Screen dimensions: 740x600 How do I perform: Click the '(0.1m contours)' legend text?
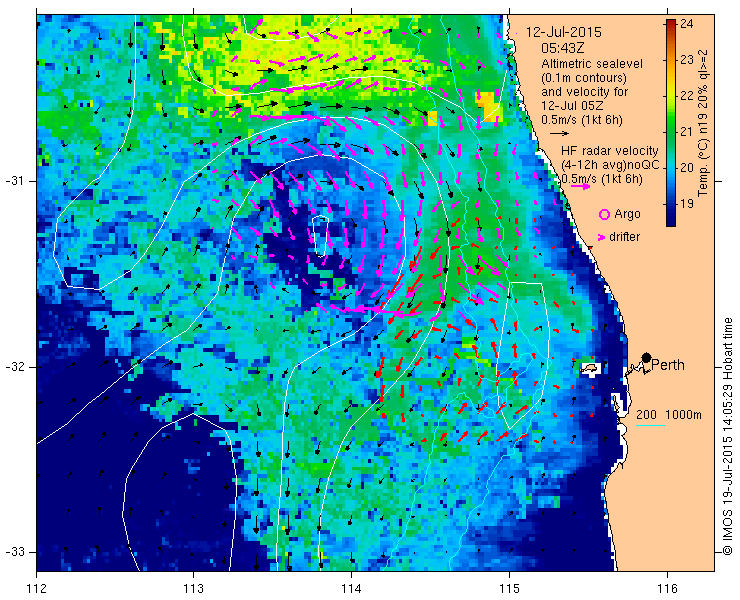point(584,78)
